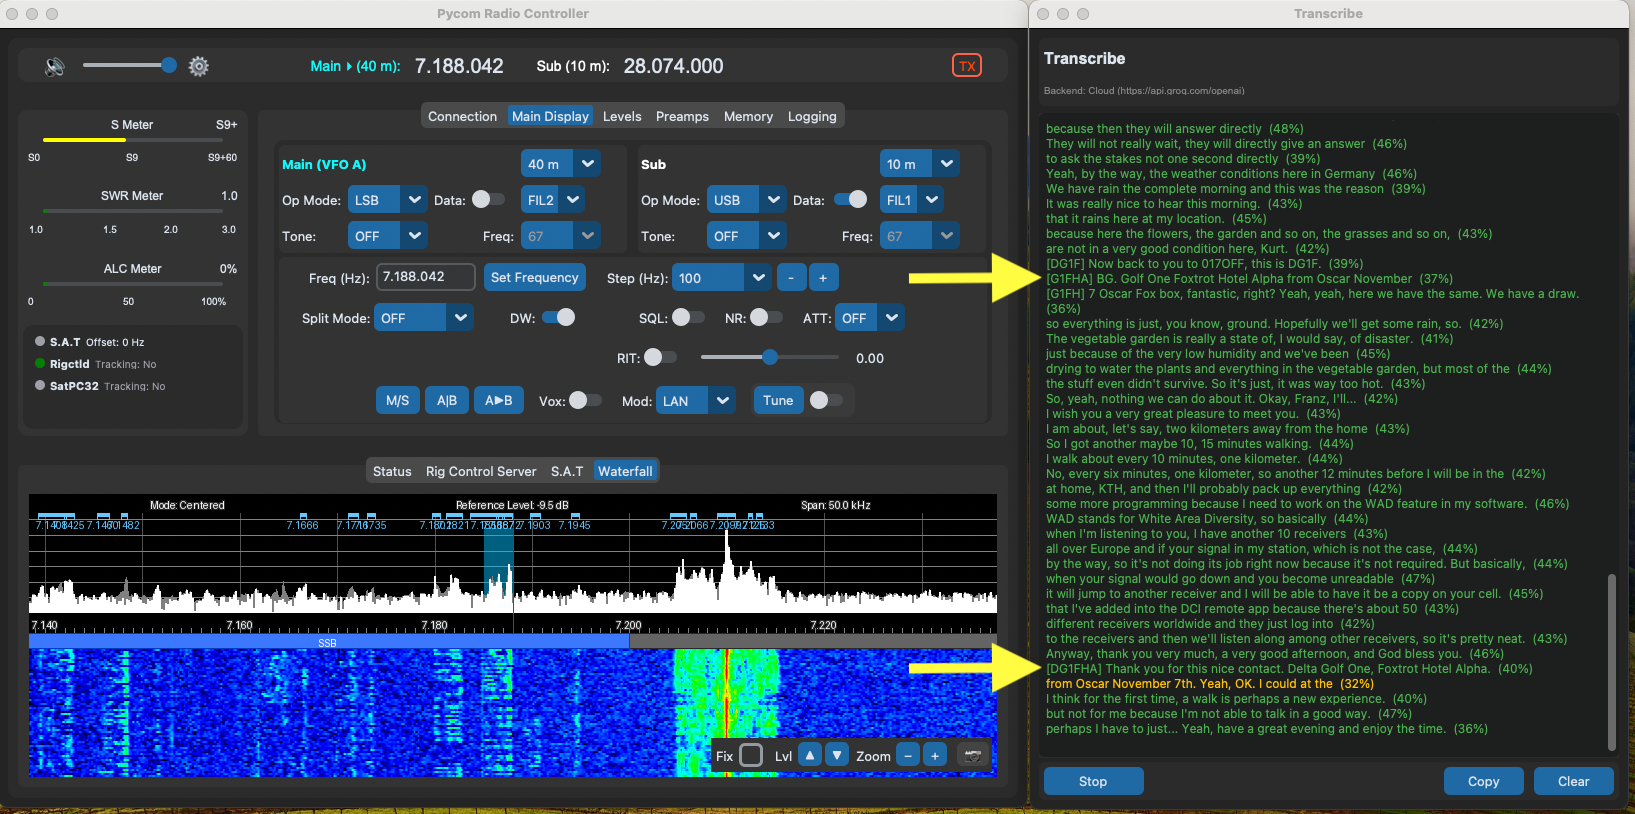Click the Freq (Hz) input field
This screenshot has height=814, width=1635.
pos(425,277)
